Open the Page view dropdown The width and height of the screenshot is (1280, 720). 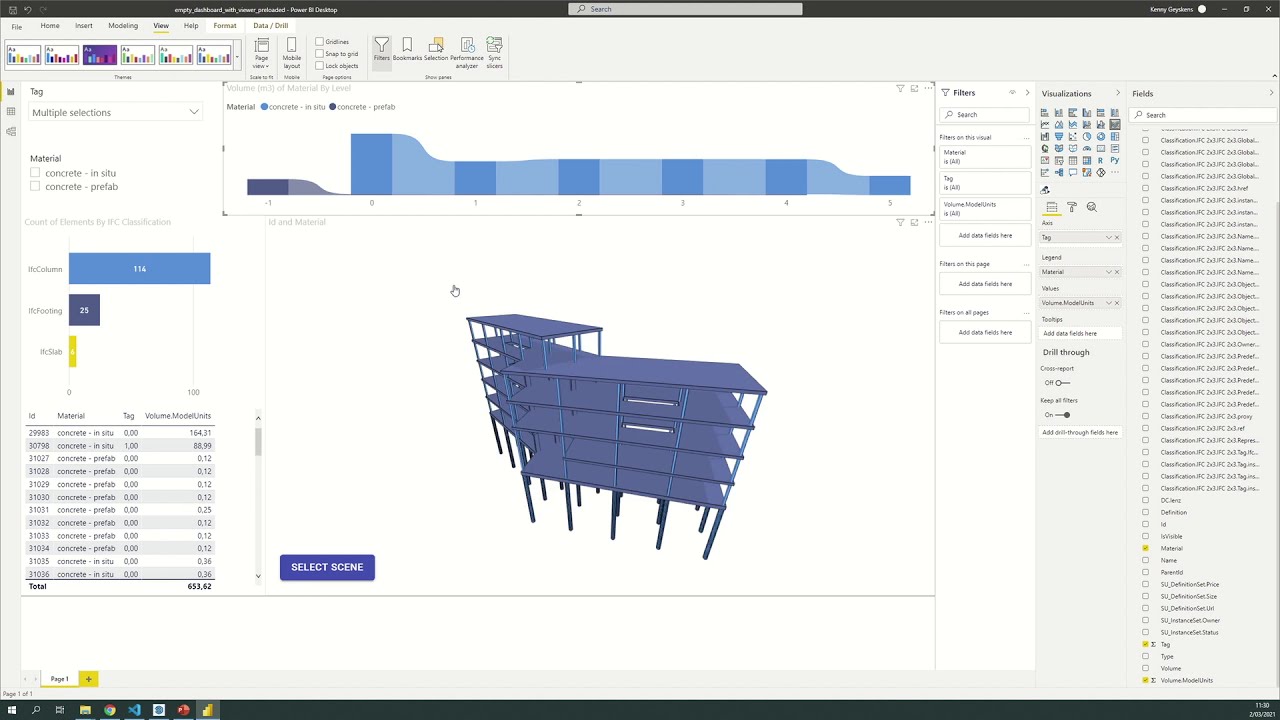pyautogui.click(x=261, y=53)
